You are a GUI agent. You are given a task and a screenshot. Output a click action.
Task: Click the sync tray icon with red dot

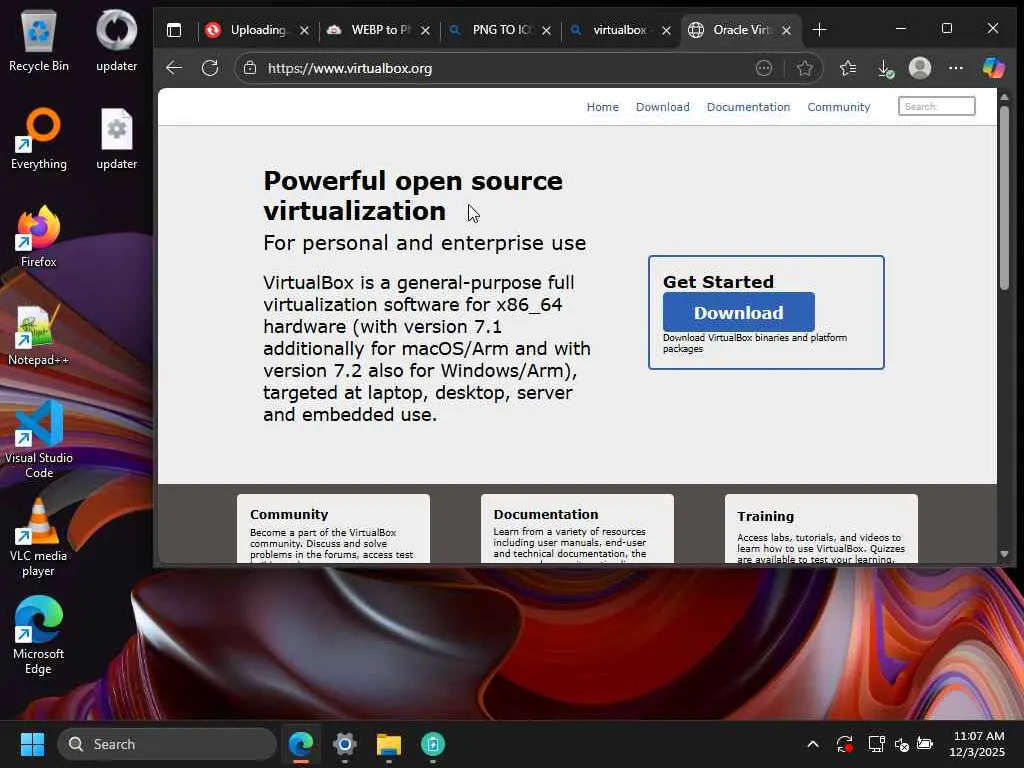[844, 744]
